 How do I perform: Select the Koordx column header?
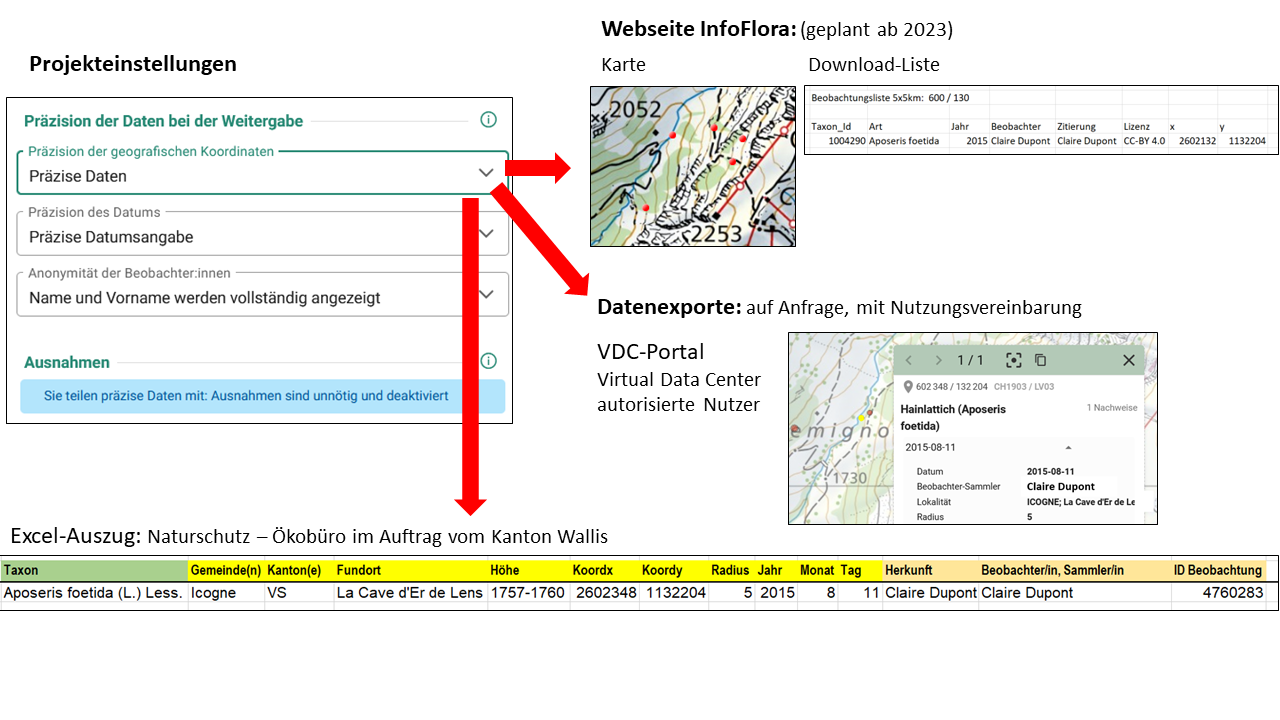(x=604, y=570)
